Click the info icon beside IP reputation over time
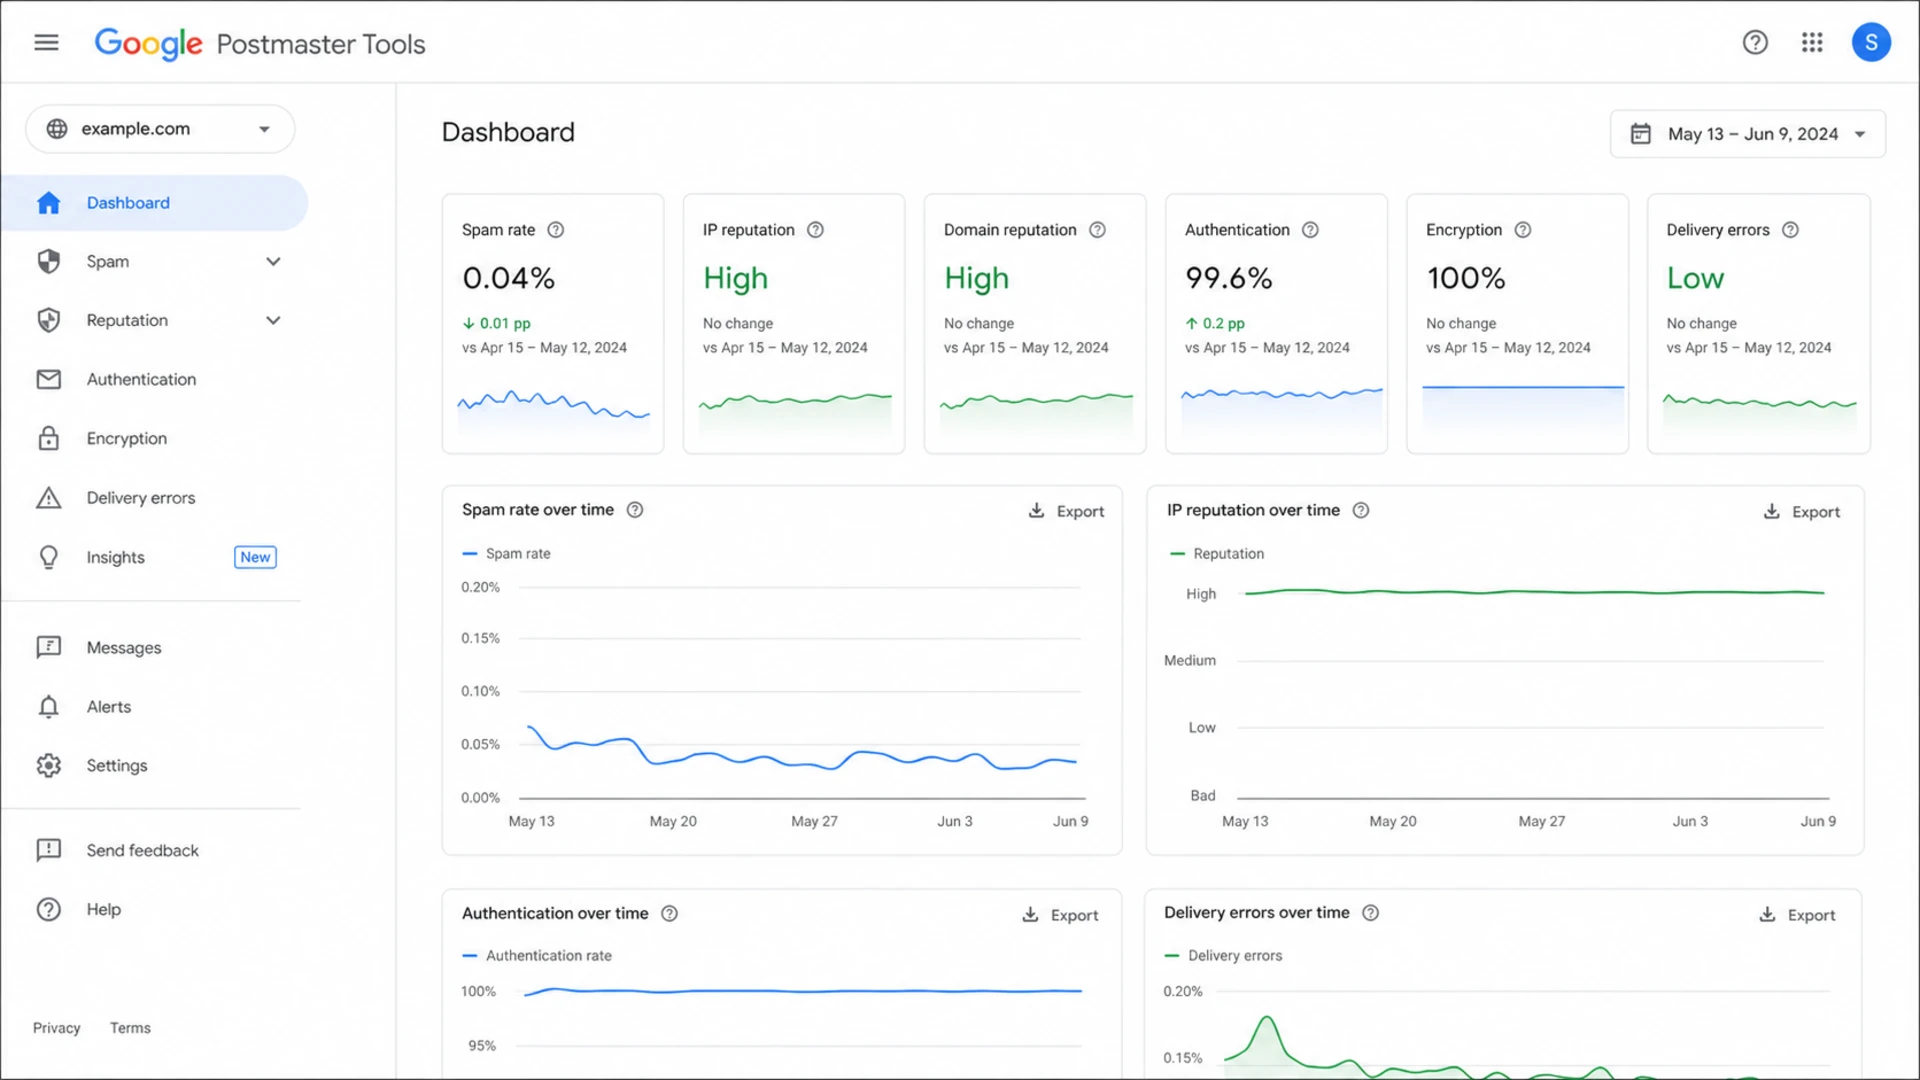This screenshot has width=1920, height=1080. [x=1361, y=510]
